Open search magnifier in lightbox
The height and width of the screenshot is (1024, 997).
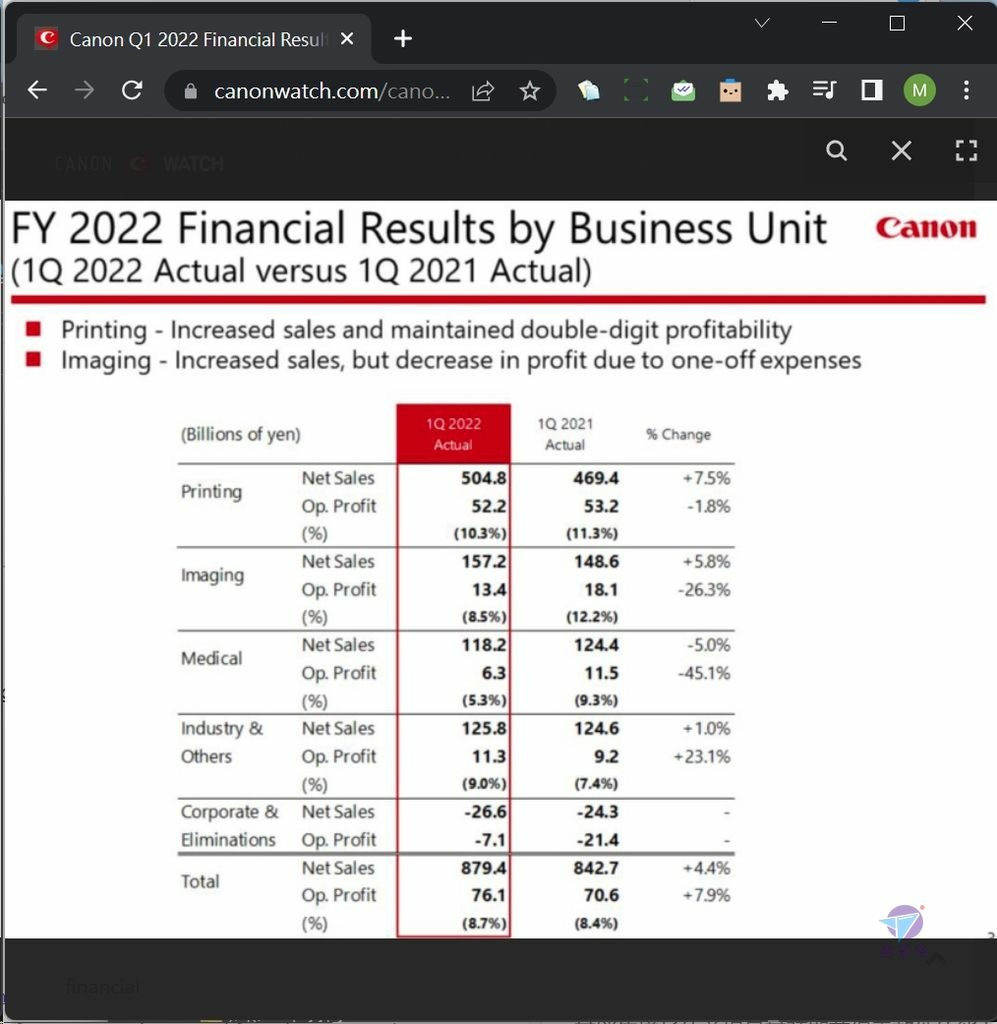(836, 151)
